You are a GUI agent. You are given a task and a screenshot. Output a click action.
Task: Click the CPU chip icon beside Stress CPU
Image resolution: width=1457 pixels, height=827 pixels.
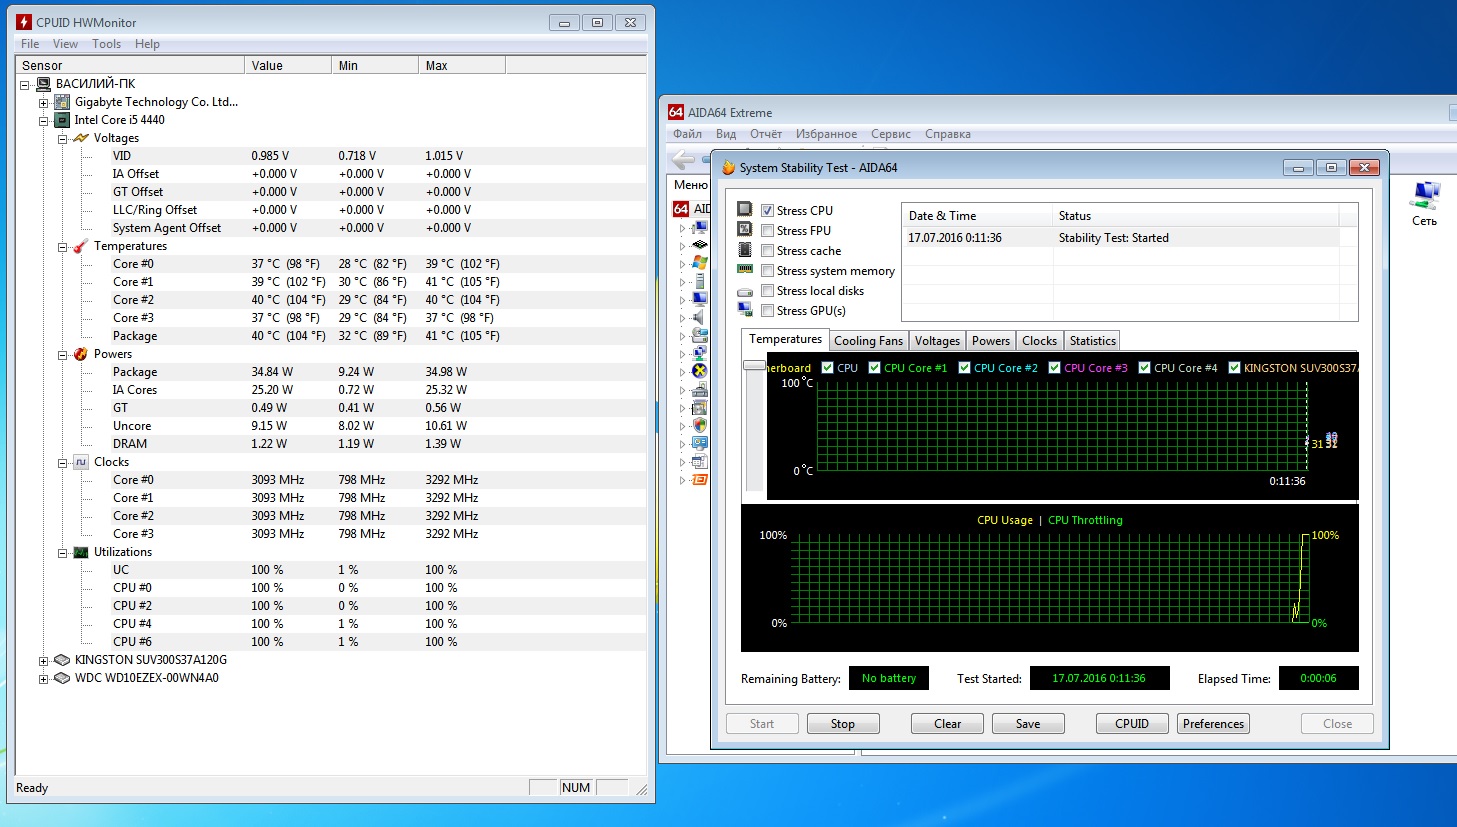click(x=745, y=209)
